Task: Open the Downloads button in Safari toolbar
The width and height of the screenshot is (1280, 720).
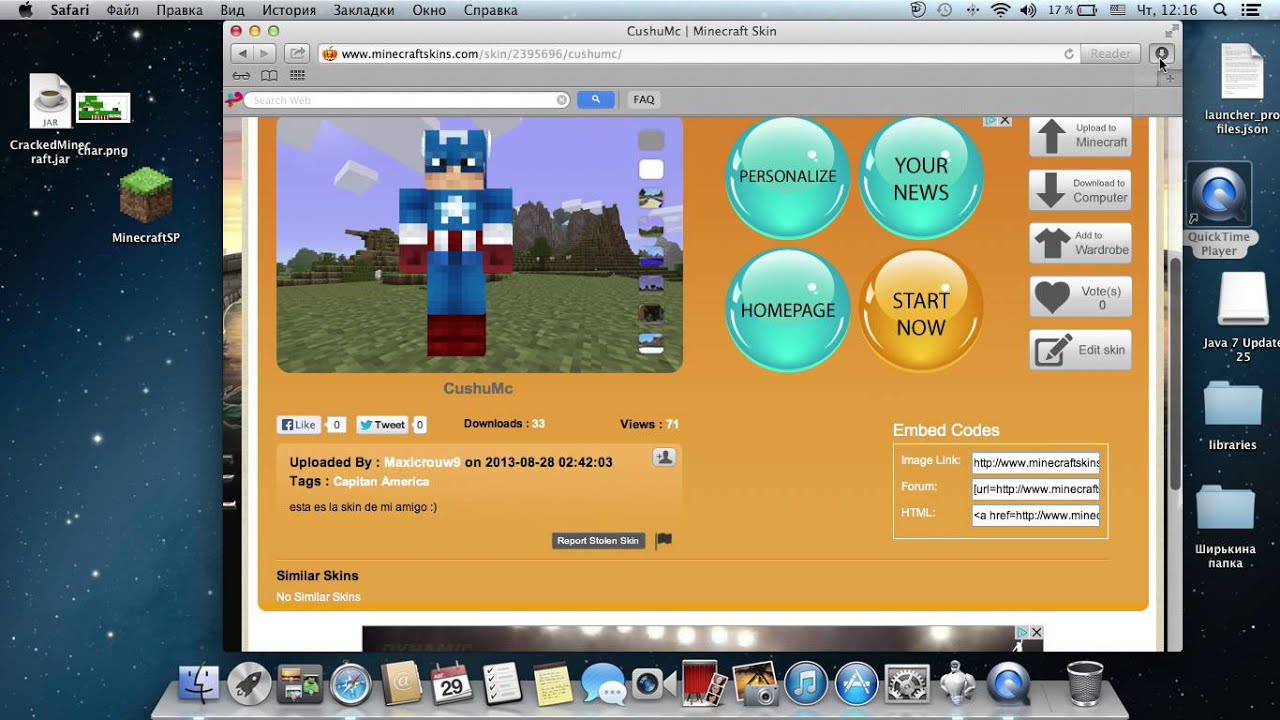Action: tap(1161, 54)
